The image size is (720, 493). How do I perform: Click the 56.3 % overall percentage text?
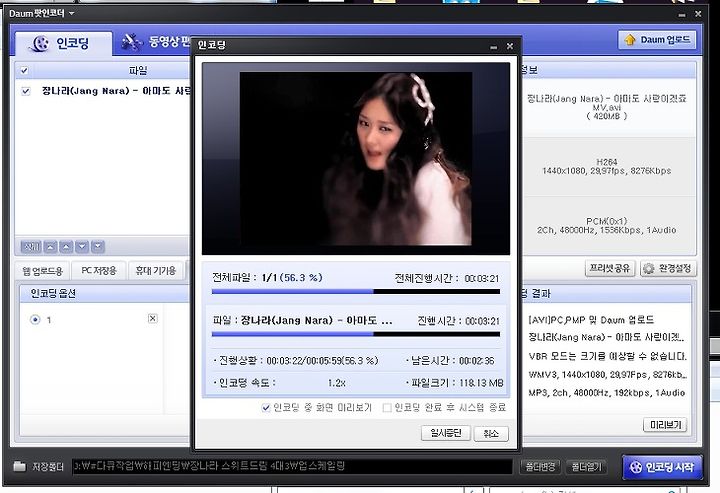303,278
